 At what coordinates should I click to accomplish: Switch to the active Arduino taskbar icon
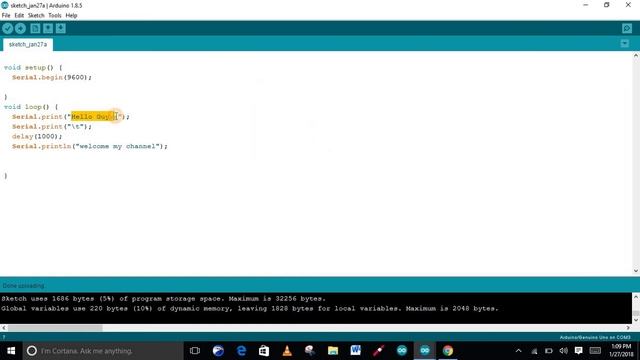coord(424,351)
